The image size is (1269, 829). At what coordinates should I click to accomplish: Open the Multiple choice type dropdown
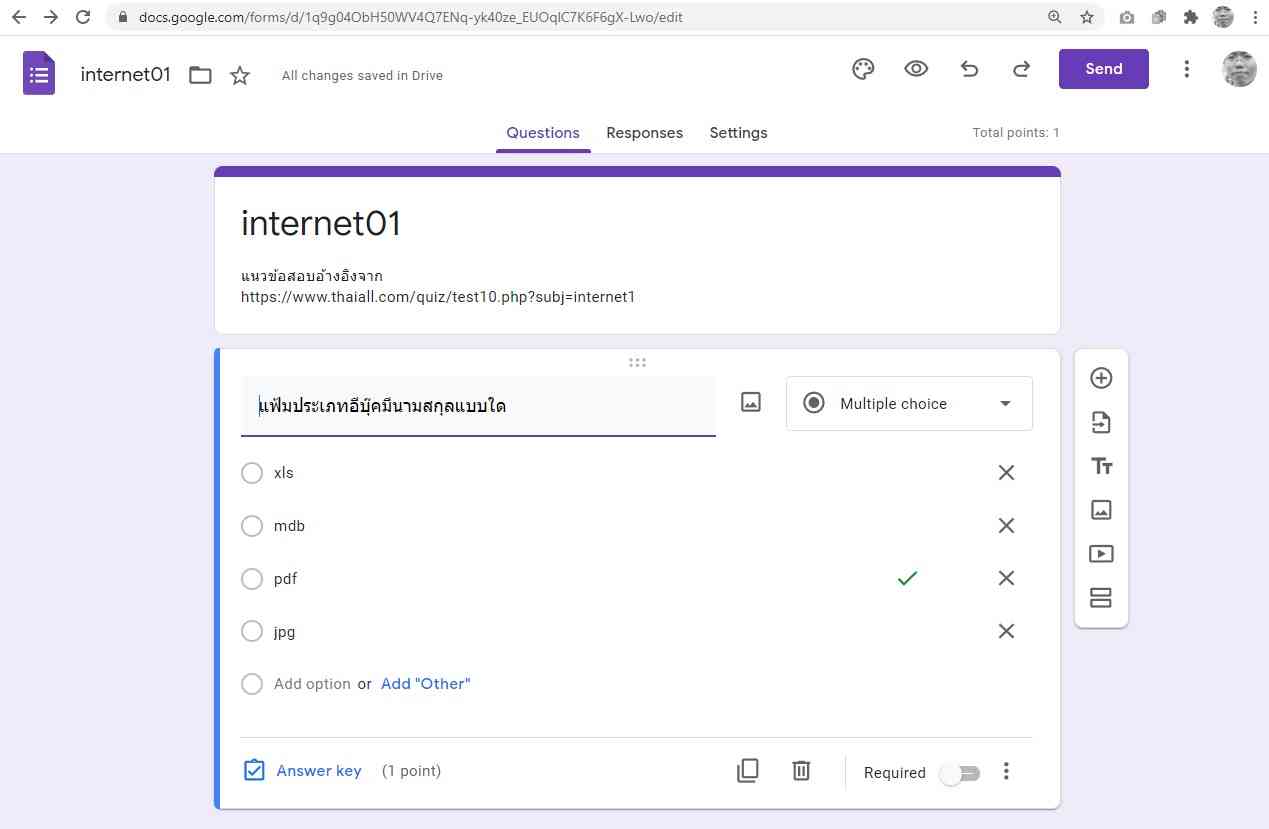909,404
